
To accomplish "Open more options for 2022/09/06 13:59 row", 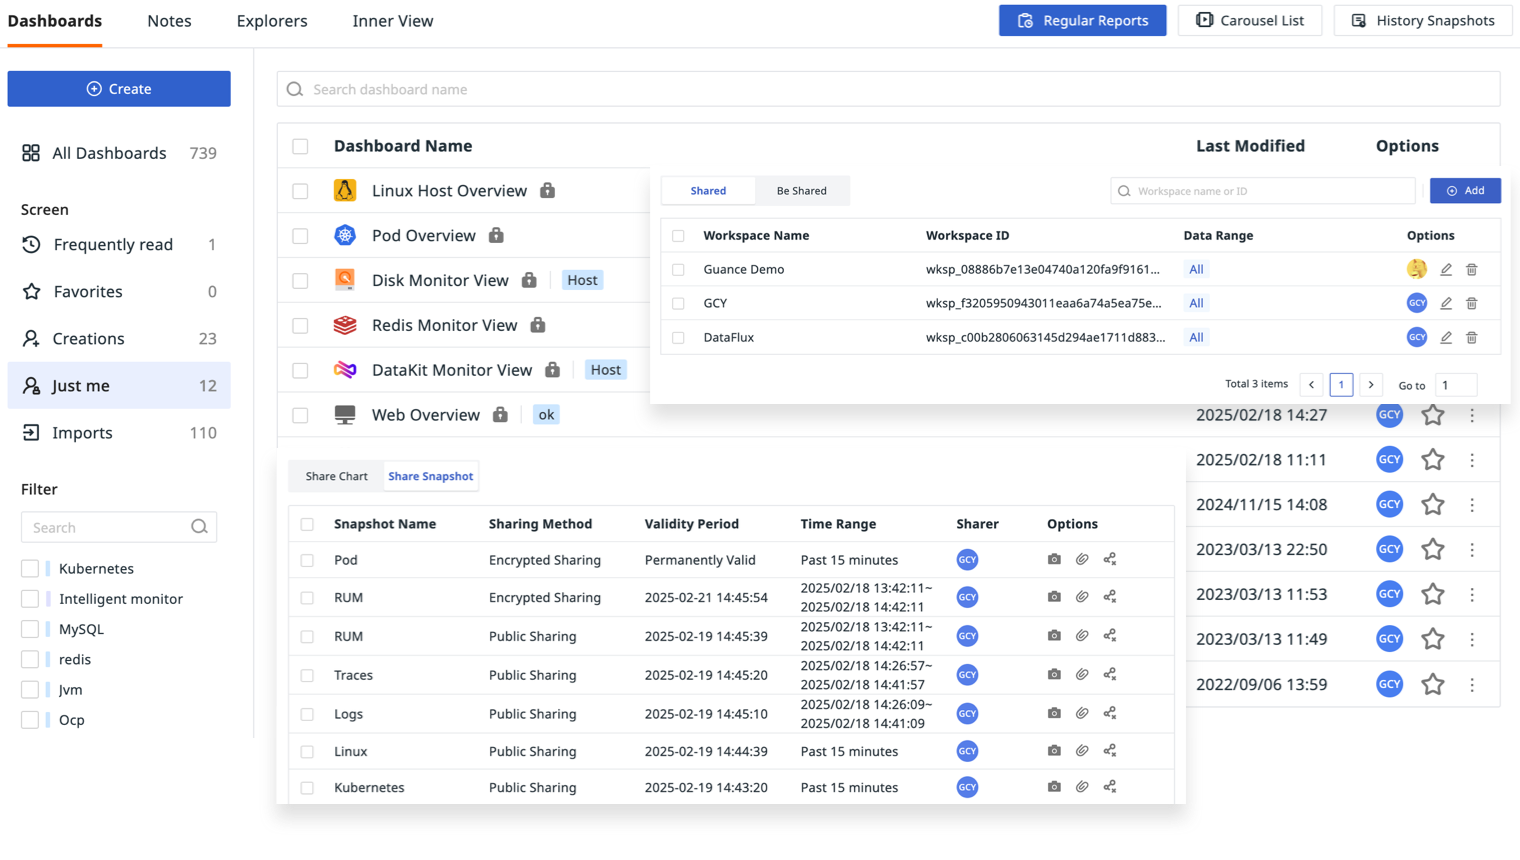I will coord(1472,685).
